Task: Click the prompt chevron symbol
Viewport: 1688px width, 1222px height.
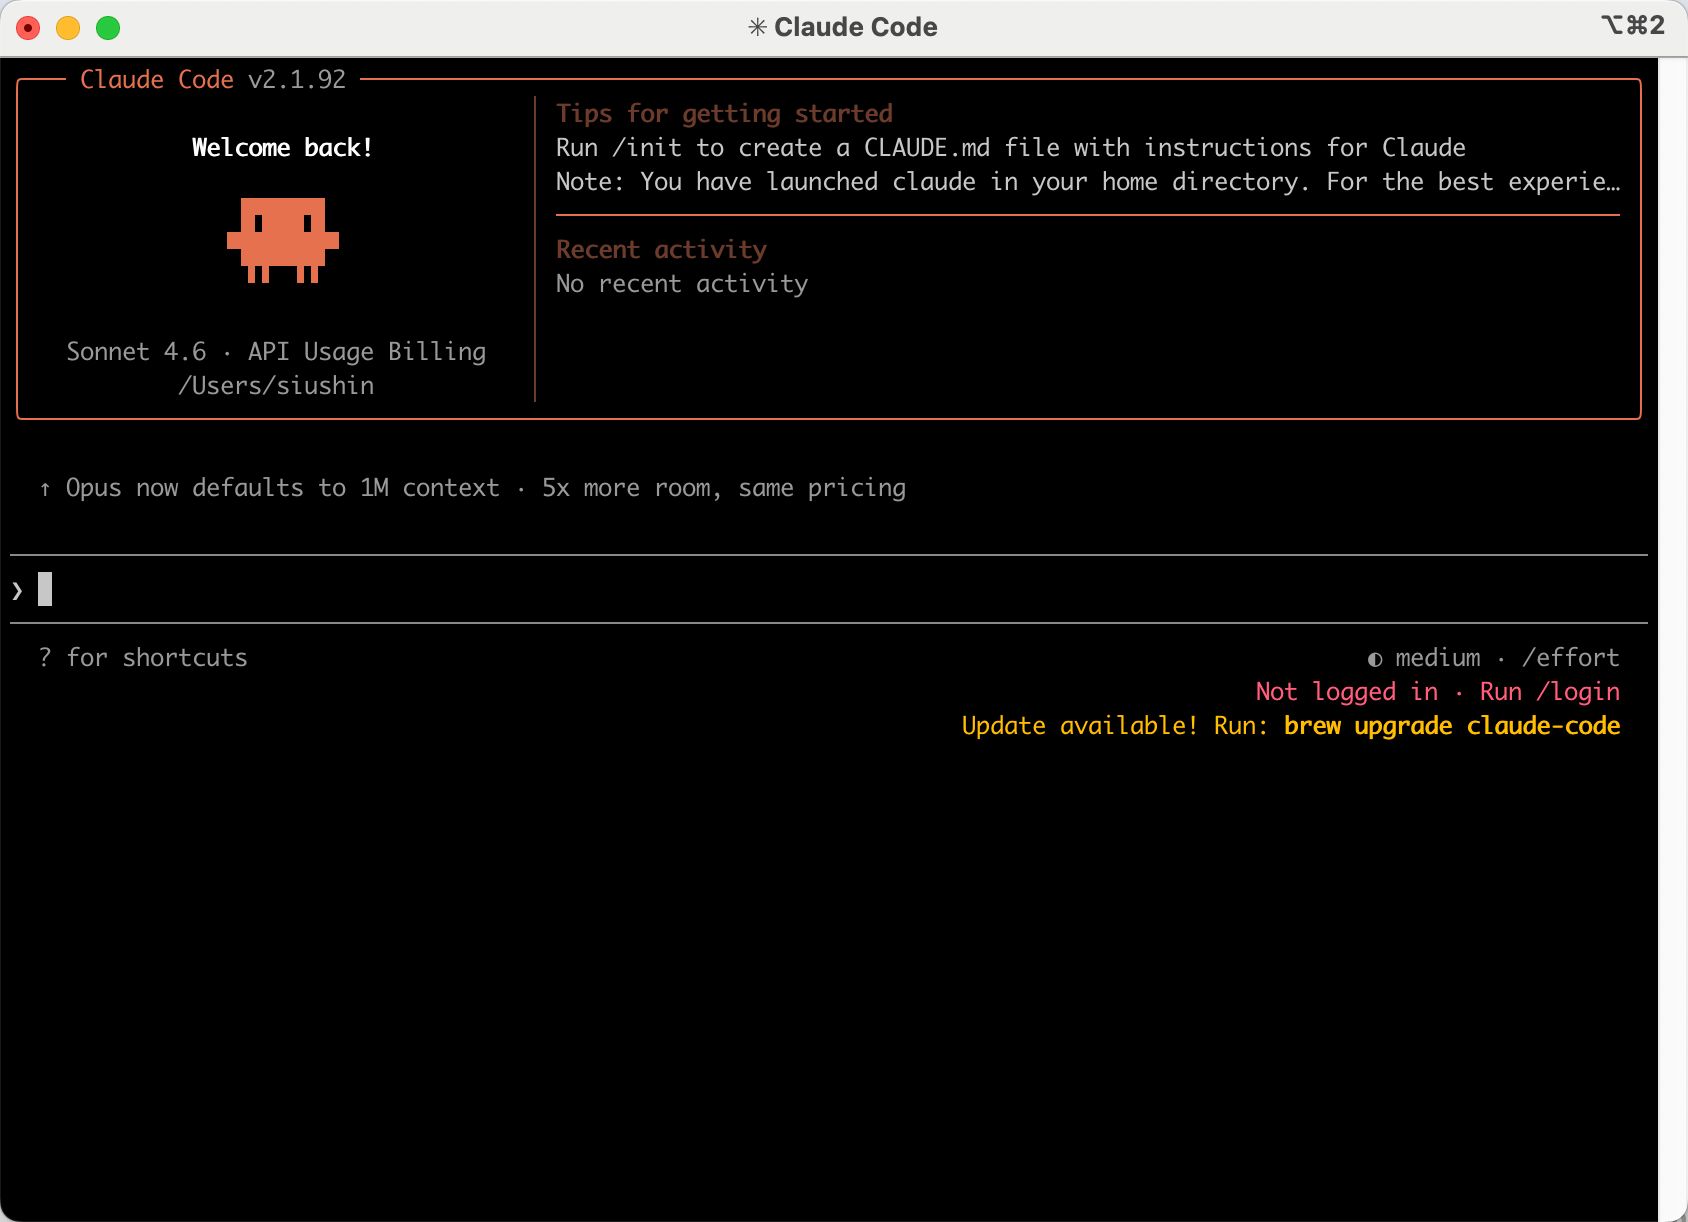Action: pyautogui.click(x=17, y=590)
